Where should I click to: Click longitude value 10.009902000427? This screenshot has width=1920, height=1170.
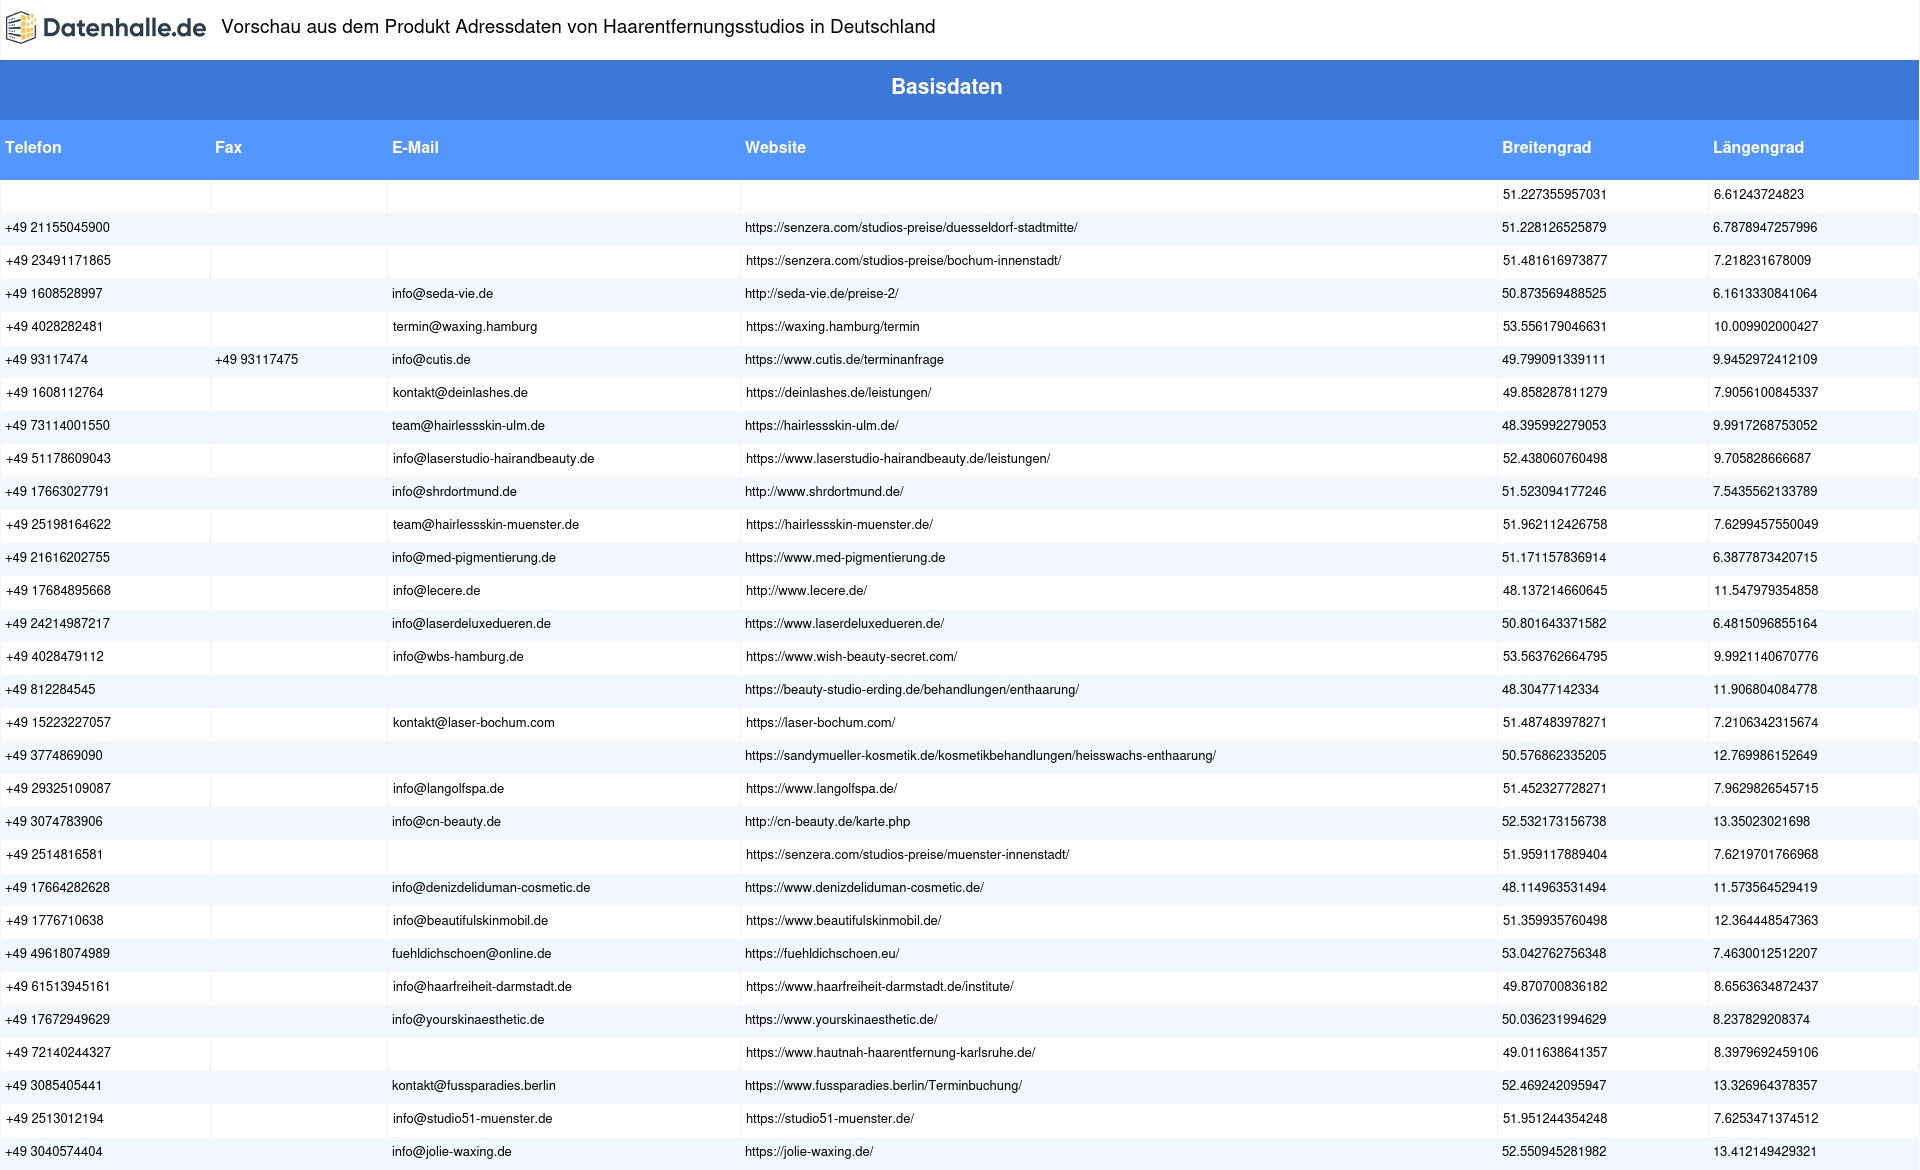(1765, 327)
